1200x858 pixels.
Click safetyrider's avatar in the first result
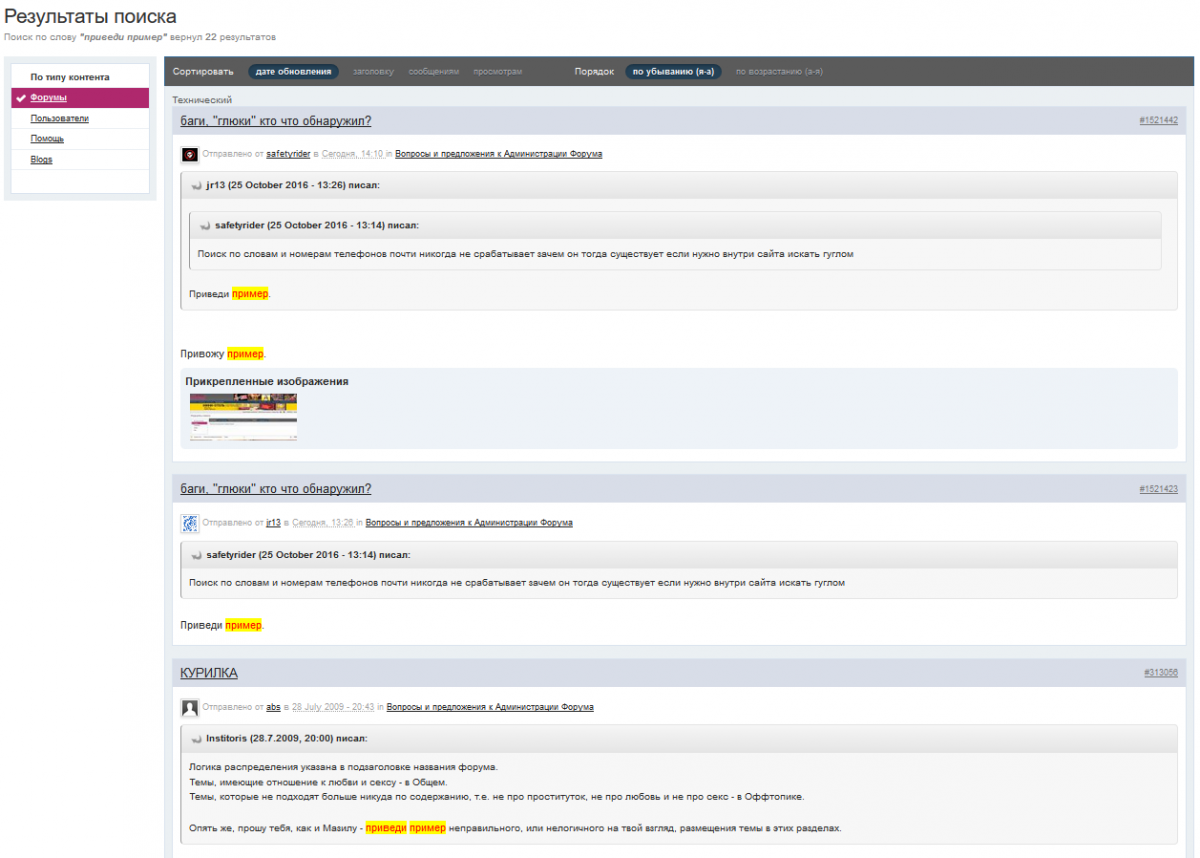point(190,154)
